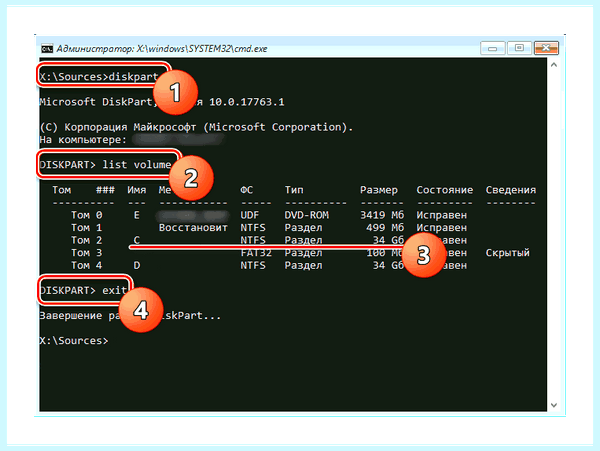Image resolution: width=600 pixels, height=451 pixels.
Task: Click the red step 1 badge
Action: (176, 92)
